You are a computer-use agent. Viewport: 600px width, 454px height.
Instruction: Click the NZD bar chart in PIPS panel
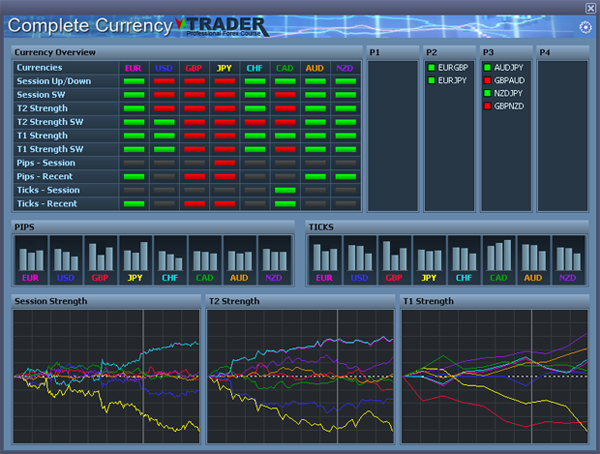(x=275, y=260)
